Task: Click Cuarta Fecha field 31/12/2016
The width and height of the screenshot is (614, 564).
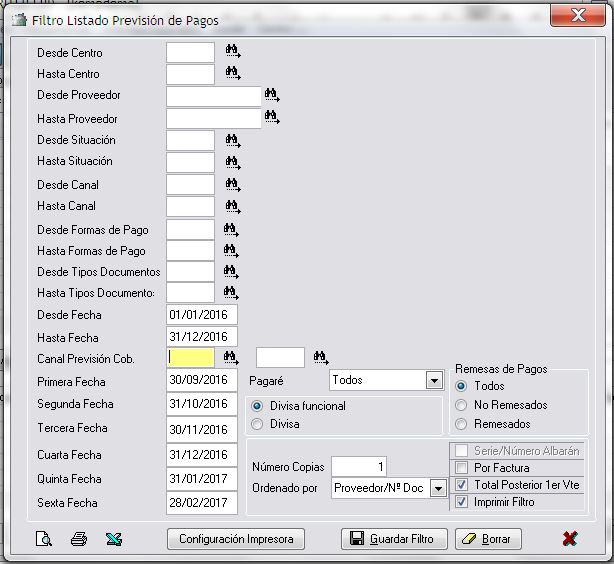Action: pos(202,455)
